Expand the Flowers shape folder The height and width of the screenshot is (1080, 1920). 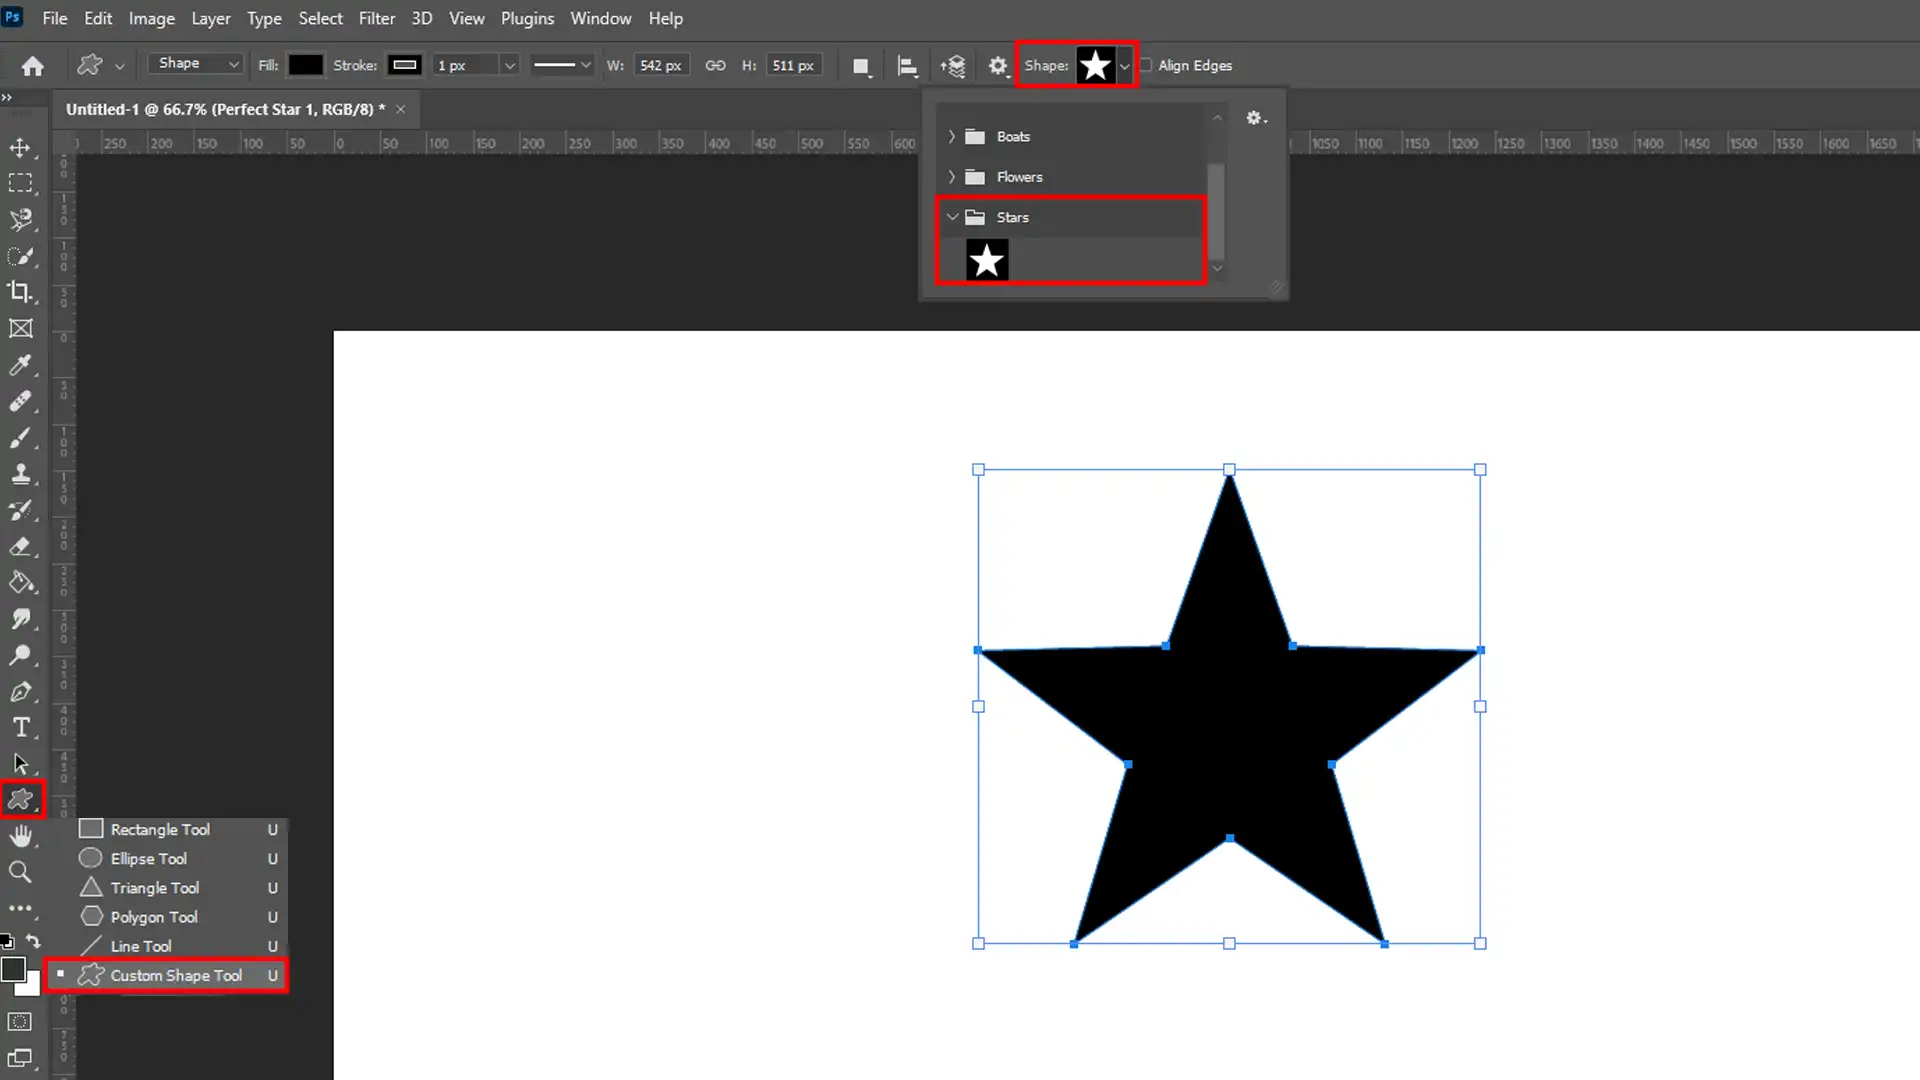(951, 177)
